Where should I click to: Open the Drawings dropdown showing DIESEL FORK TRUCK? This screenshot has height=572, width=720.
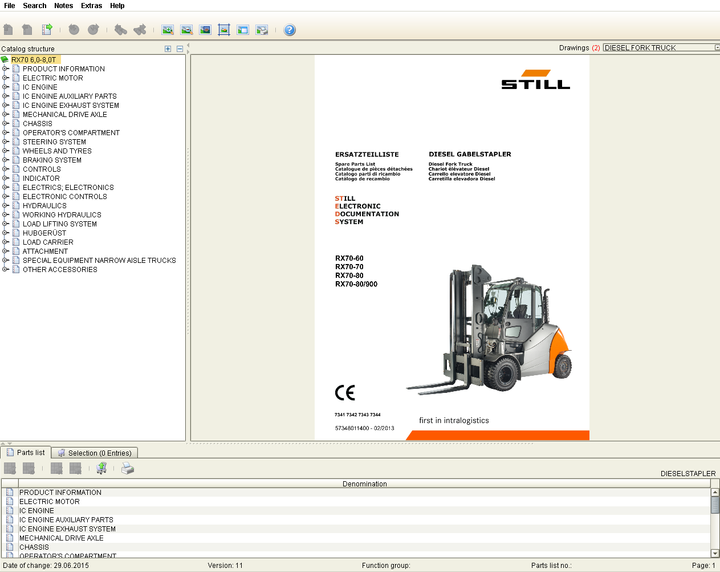click(x=661, y=48)
